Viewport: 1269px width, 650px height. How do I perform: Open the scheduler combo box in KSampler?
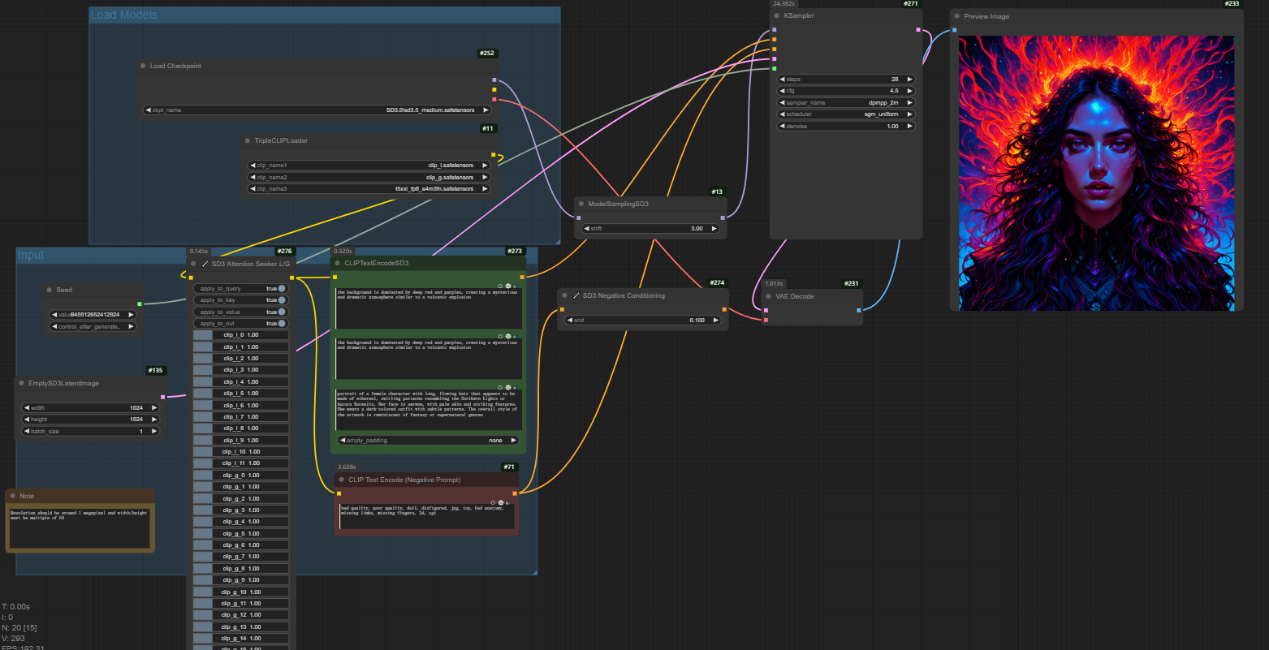click(x=845, y=114)
